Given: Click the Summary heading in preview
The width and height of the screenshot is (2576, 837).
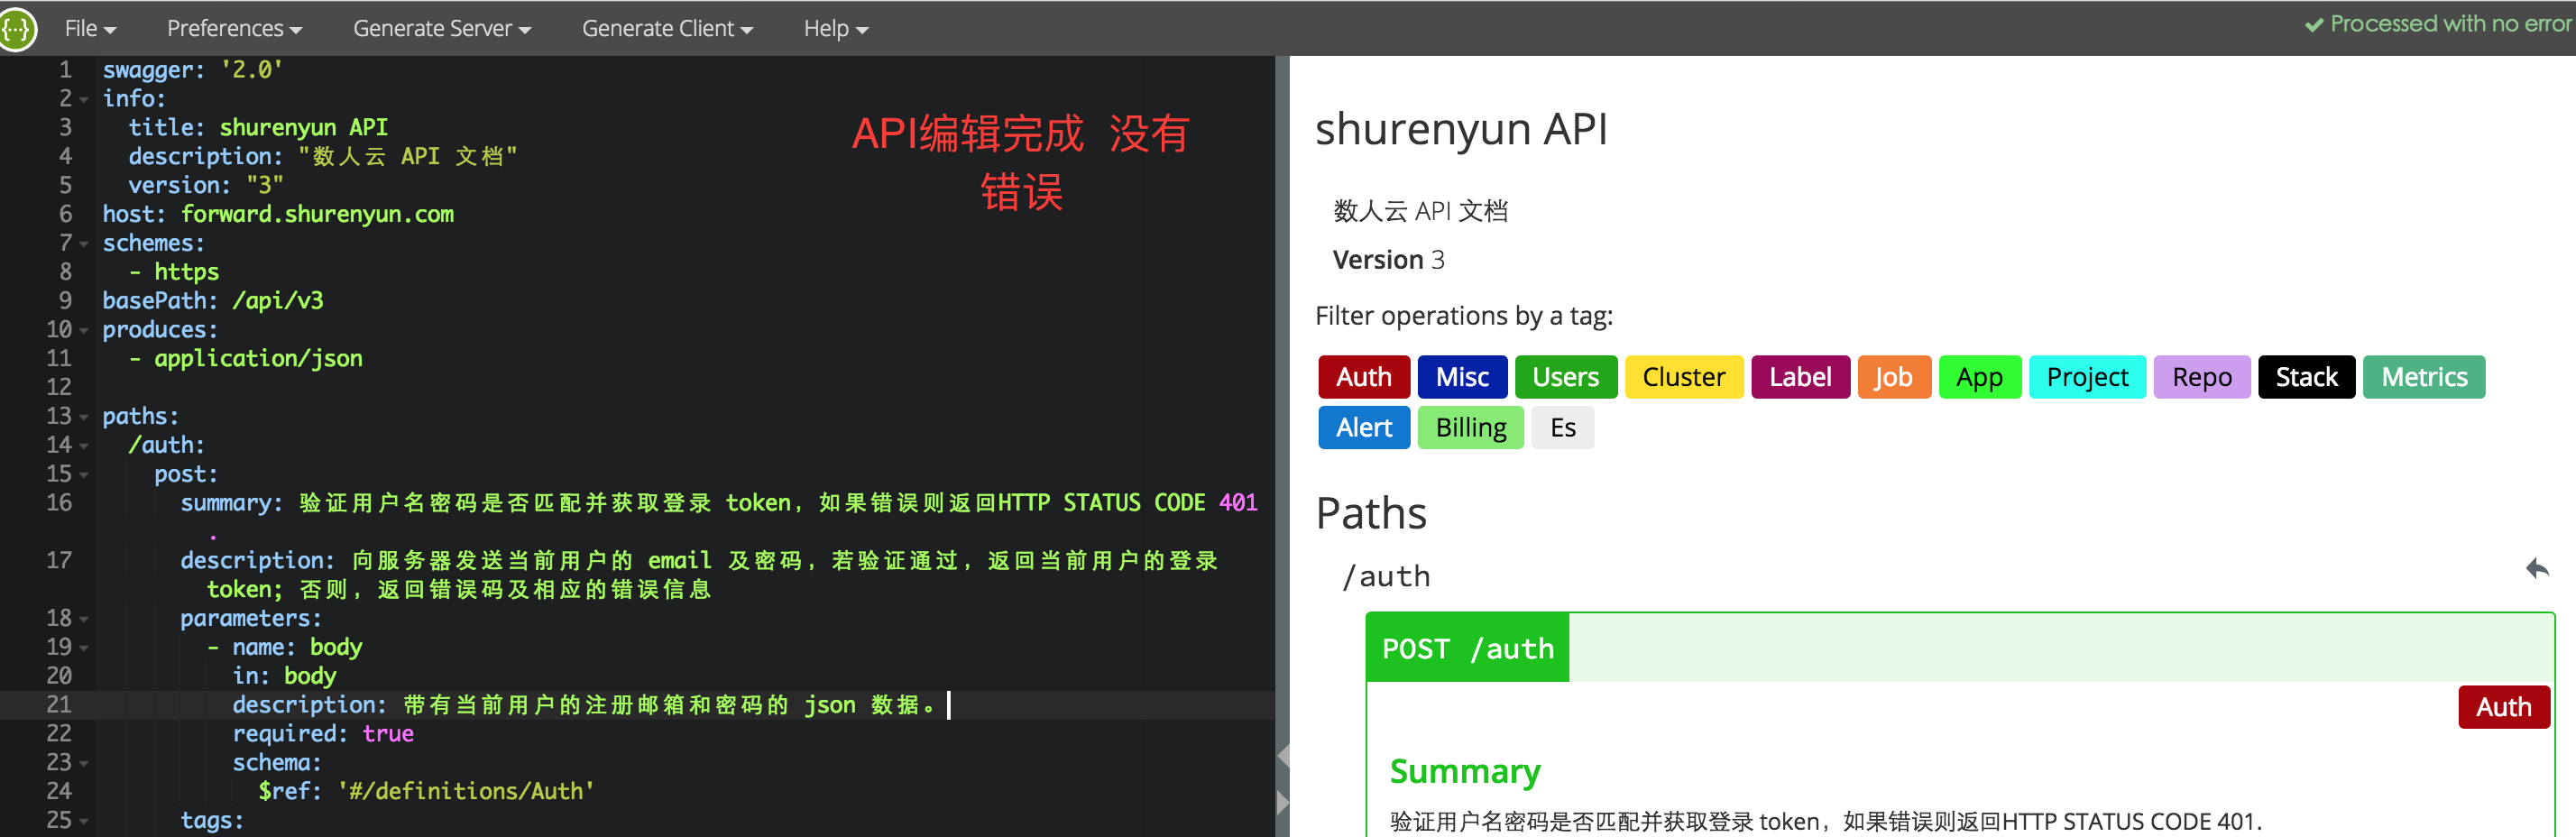Looking at the screenshot, I should tap(1465, 771).
